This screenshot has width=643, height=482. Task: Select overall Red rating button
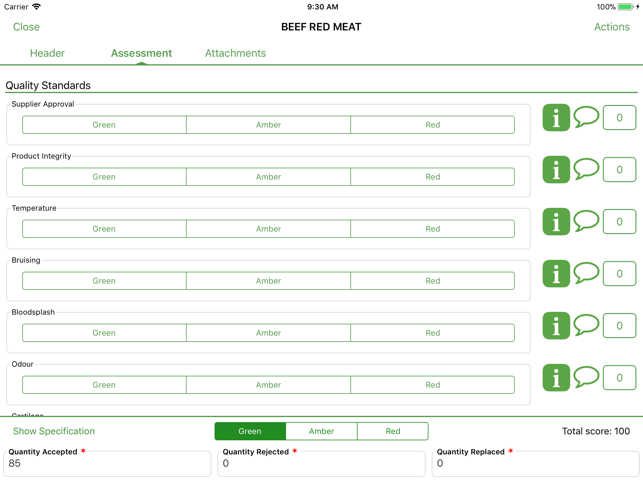(x=392, y=432)
